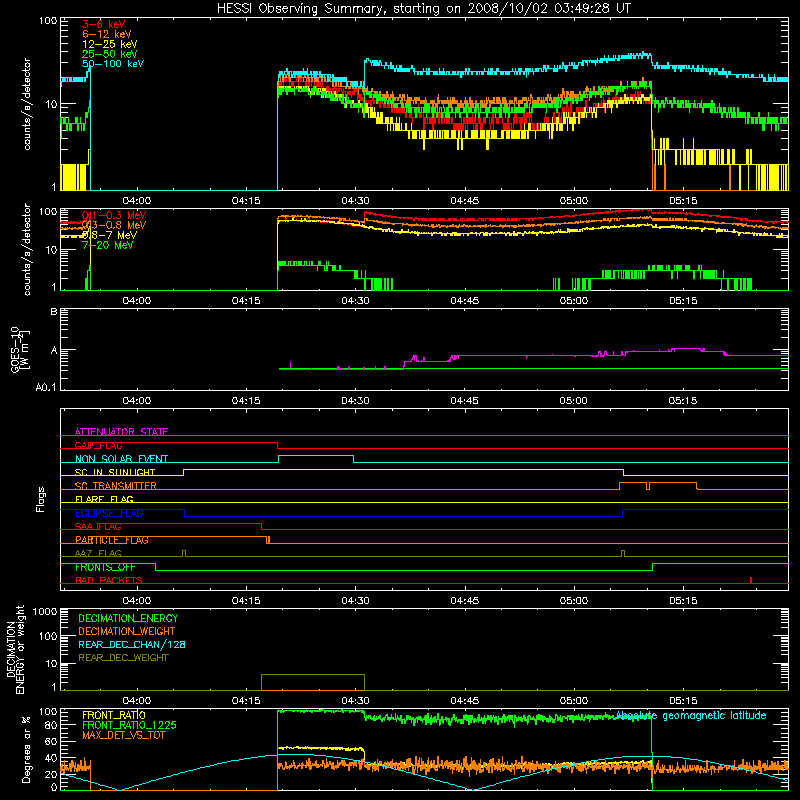Click the NON_SOLAR_EVENT flag label
Viewport: 800px width, 800px height.
pyautogui.click(x=121, y=459)
